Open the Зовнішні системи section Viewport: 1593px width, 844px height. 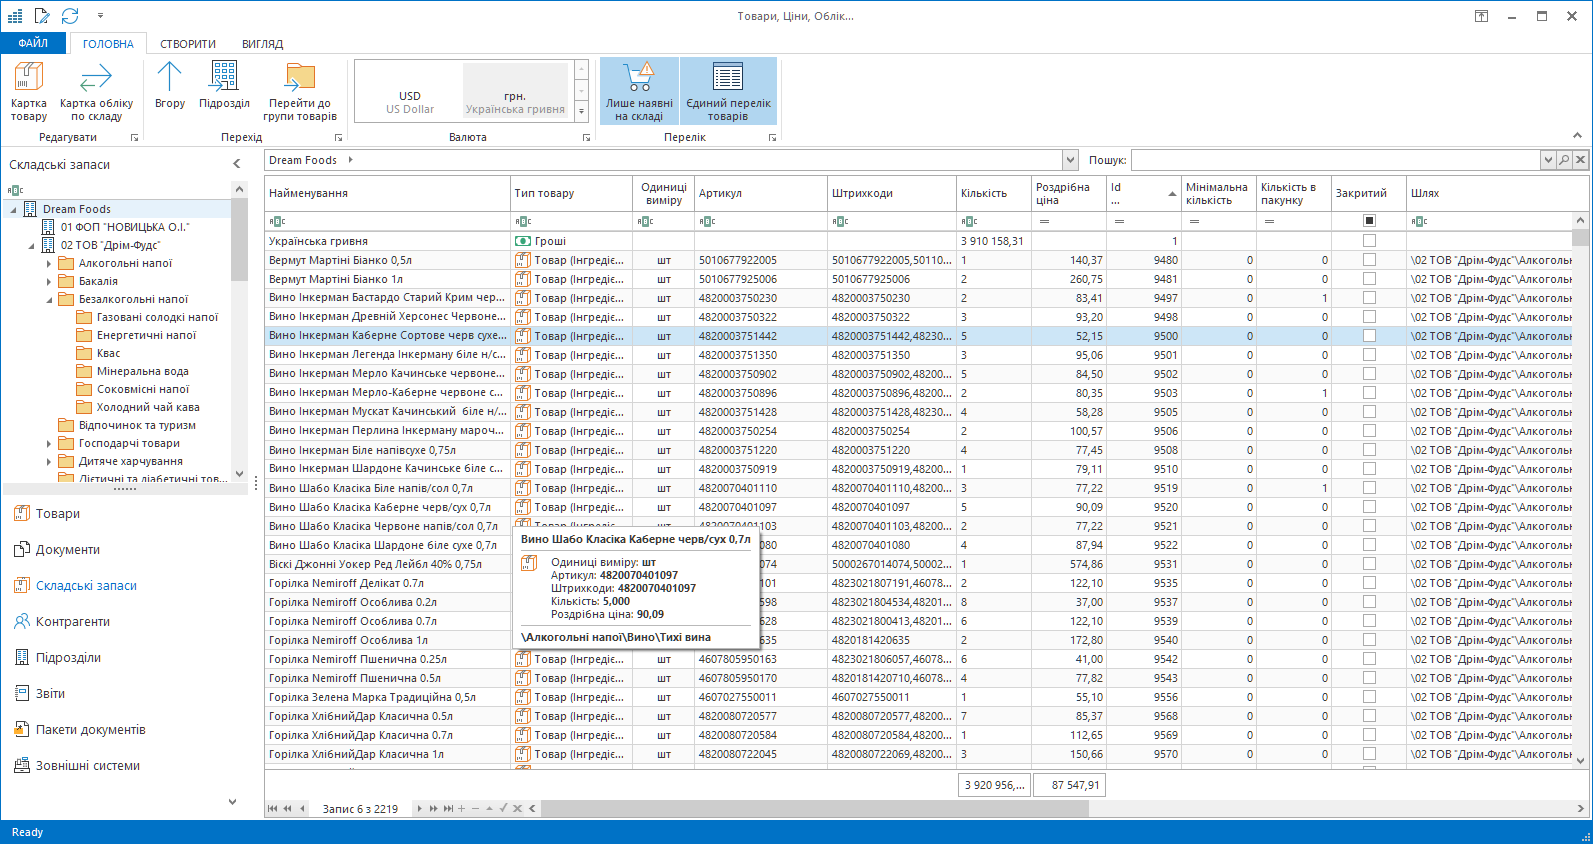(x=88, y=765)
